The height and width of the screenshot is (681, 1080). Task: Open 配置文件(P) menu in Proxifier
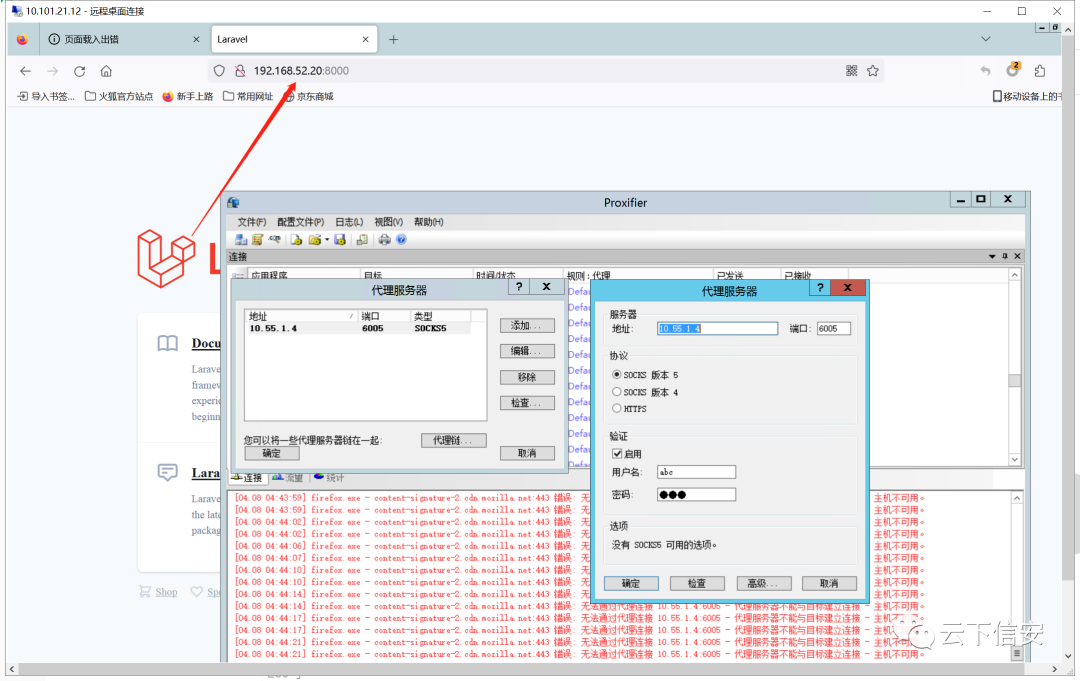pos(300,222)
